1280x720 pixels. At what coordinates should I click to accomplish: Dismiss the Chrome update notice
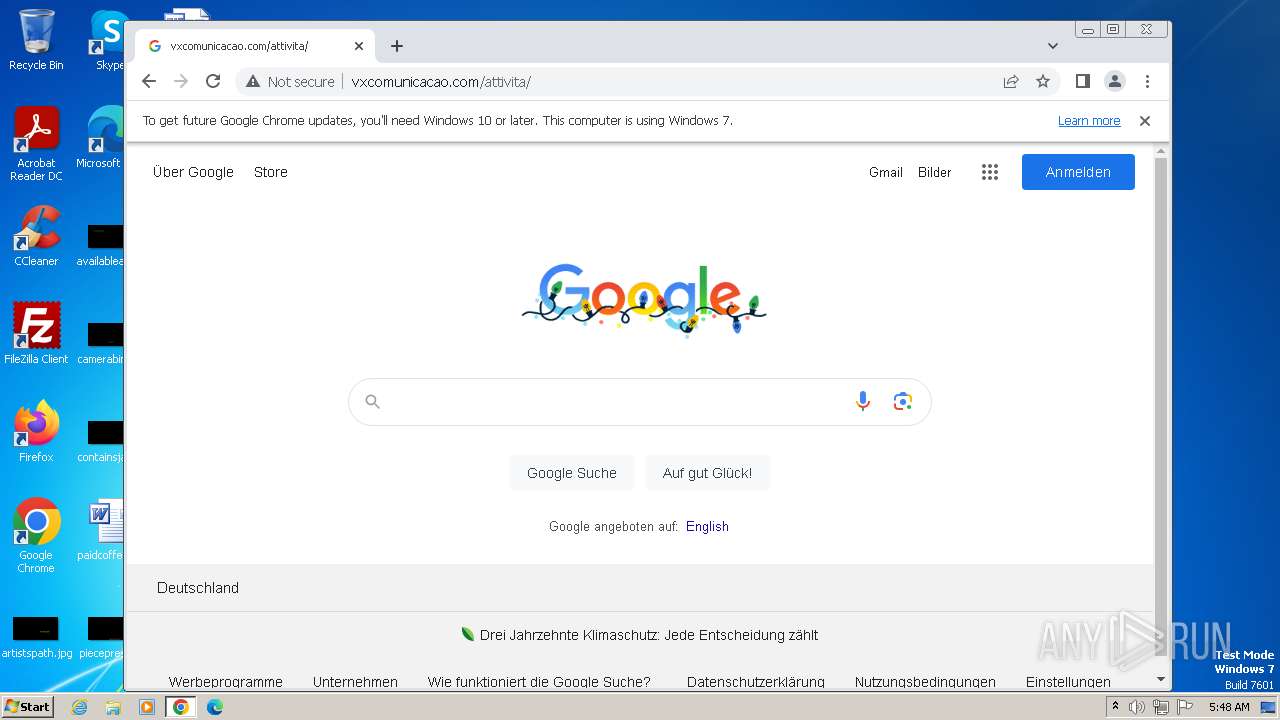point(1145,121)
